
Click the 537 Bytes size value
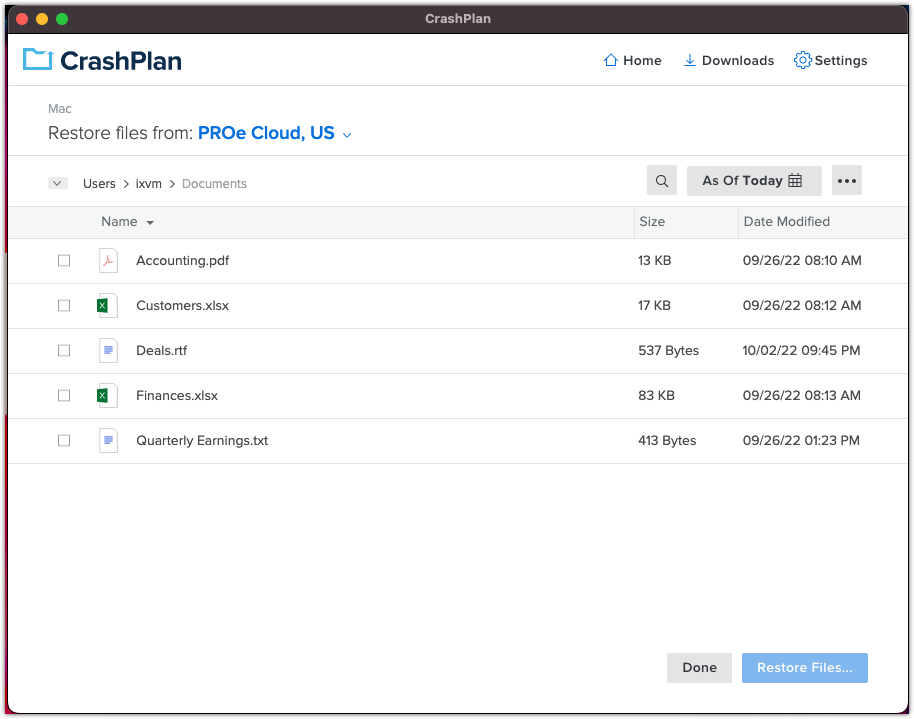(668, 350)
